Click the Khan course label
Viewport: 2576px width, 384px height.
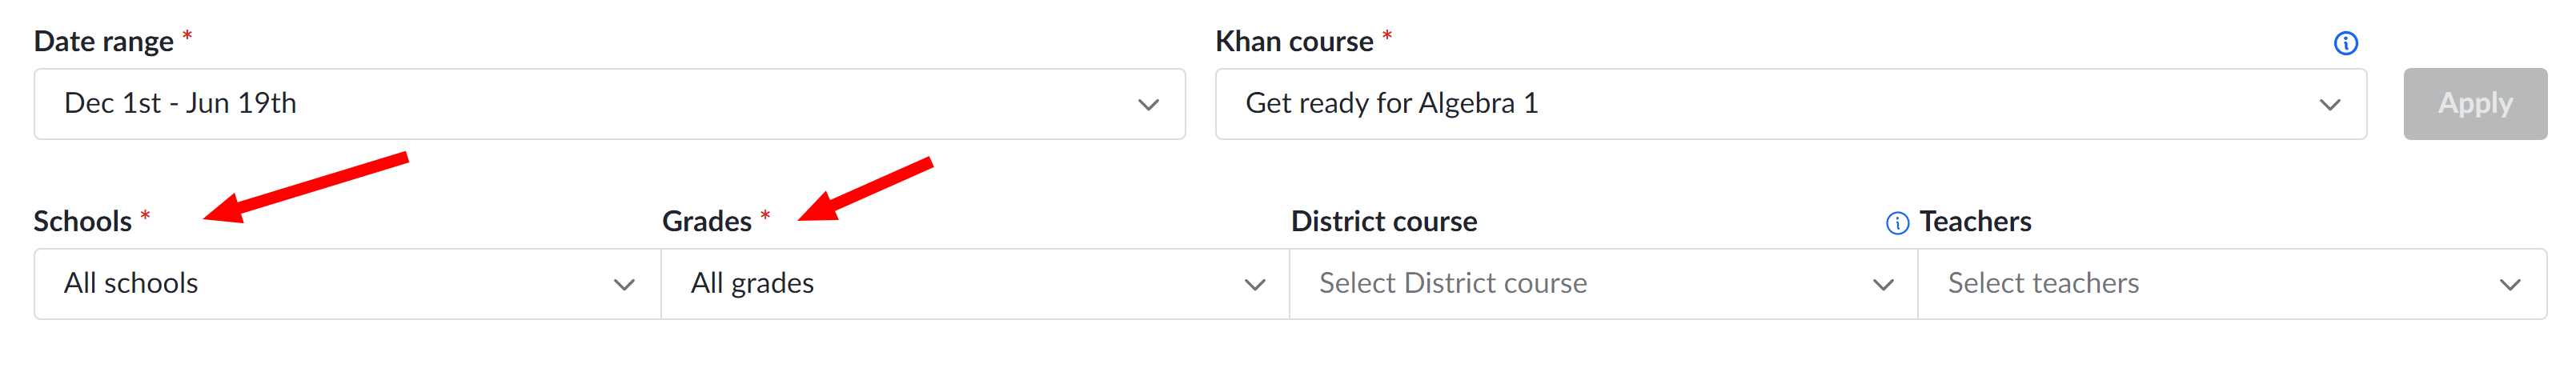(x=1294, y=42)
